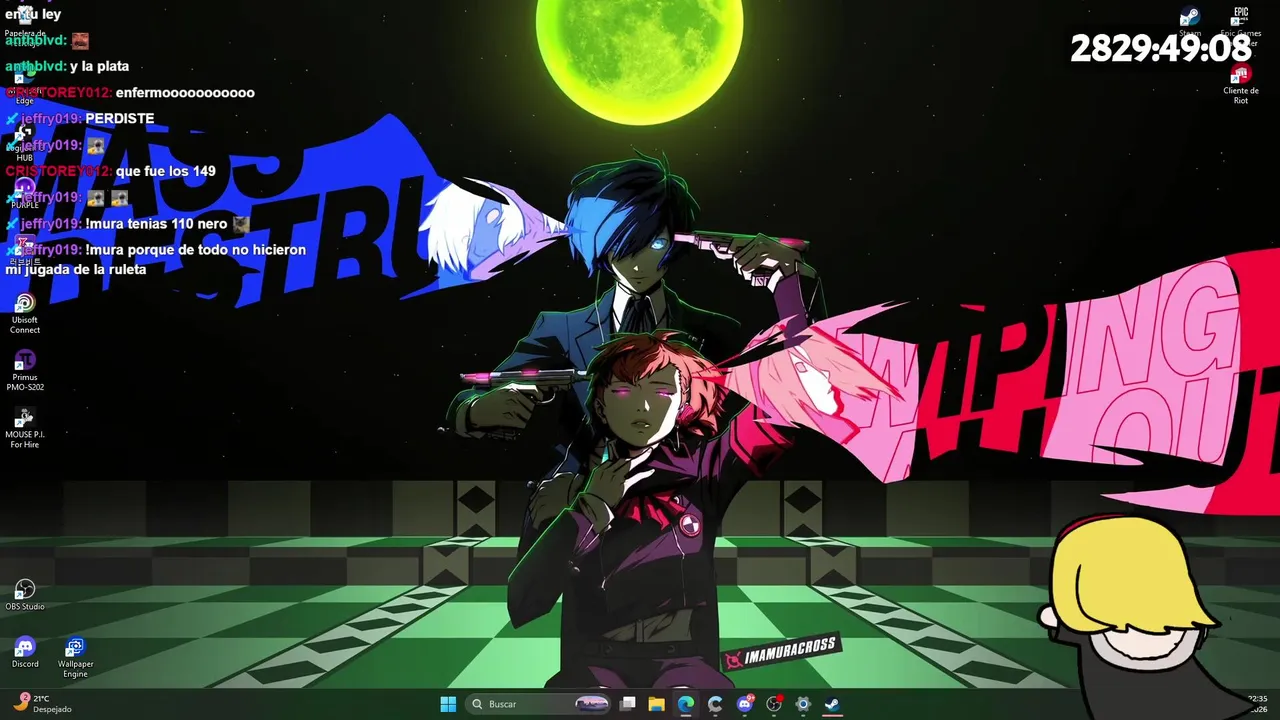Click chat message 'enfermooooooooooo'
This screenshot has height=720, width=1280.
pos(185,92)
